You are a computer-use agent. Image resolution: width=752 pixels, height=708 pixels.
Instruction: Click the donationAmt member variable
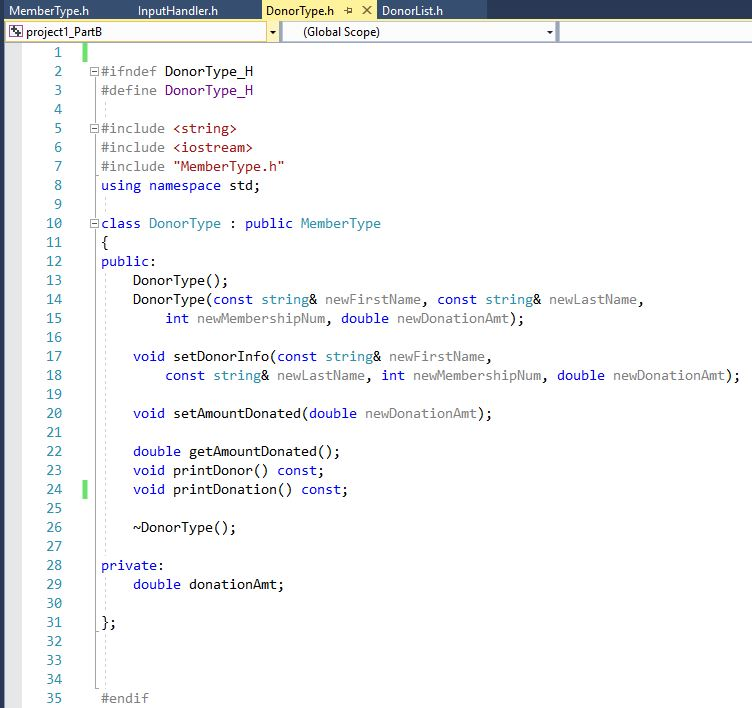pyautogui.click(x=233, y=584)
